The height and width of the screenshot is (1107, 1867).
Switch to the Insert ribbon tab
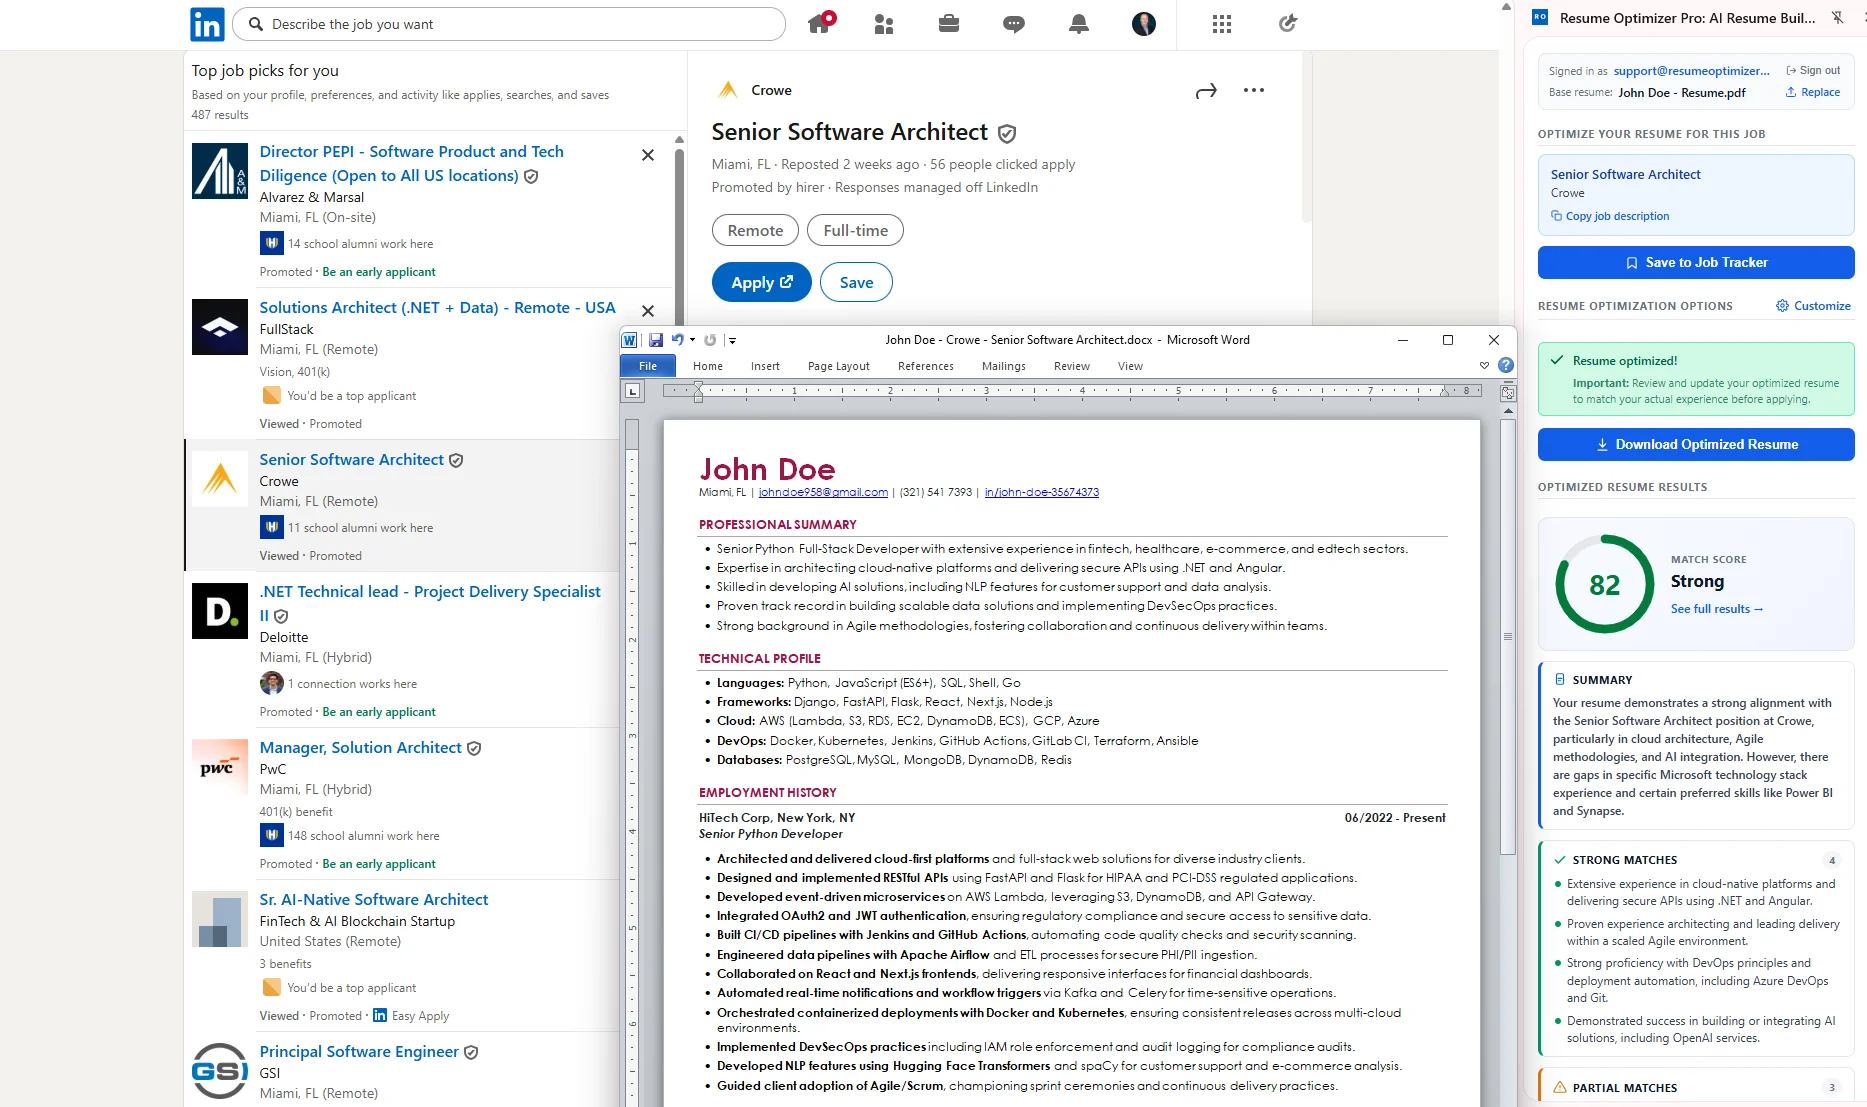pos(765,366)
